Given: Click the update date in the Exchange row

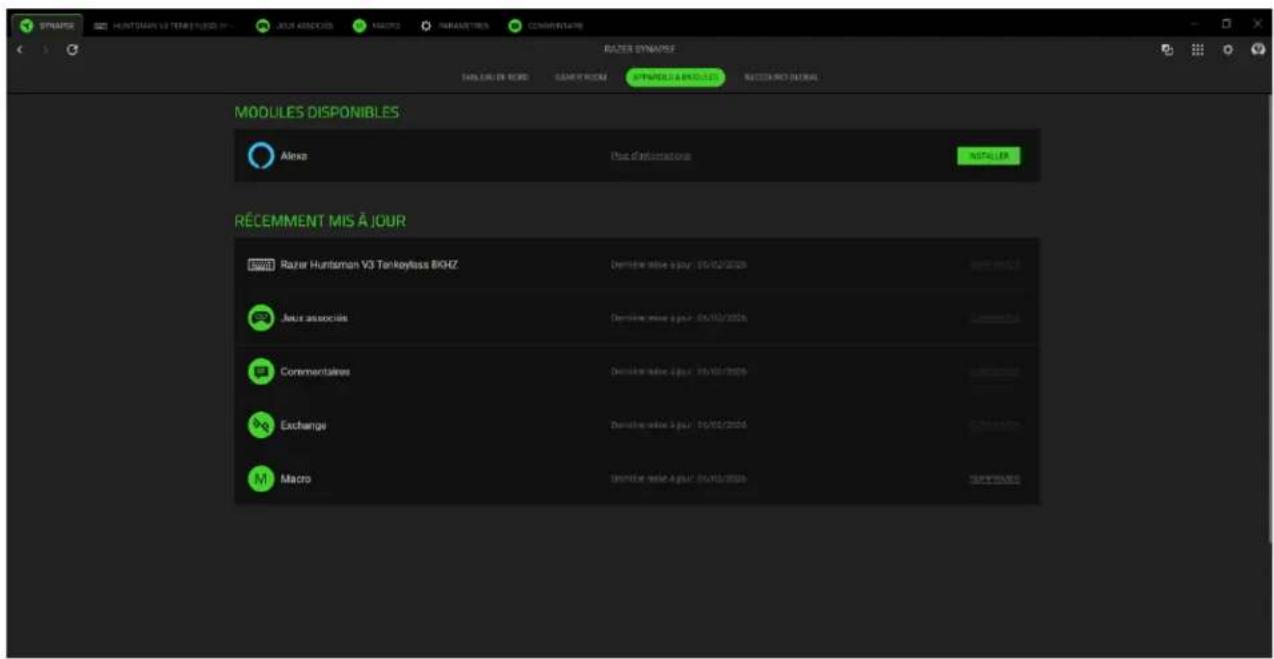Looking at the screenshot, I should pos(679,425).
